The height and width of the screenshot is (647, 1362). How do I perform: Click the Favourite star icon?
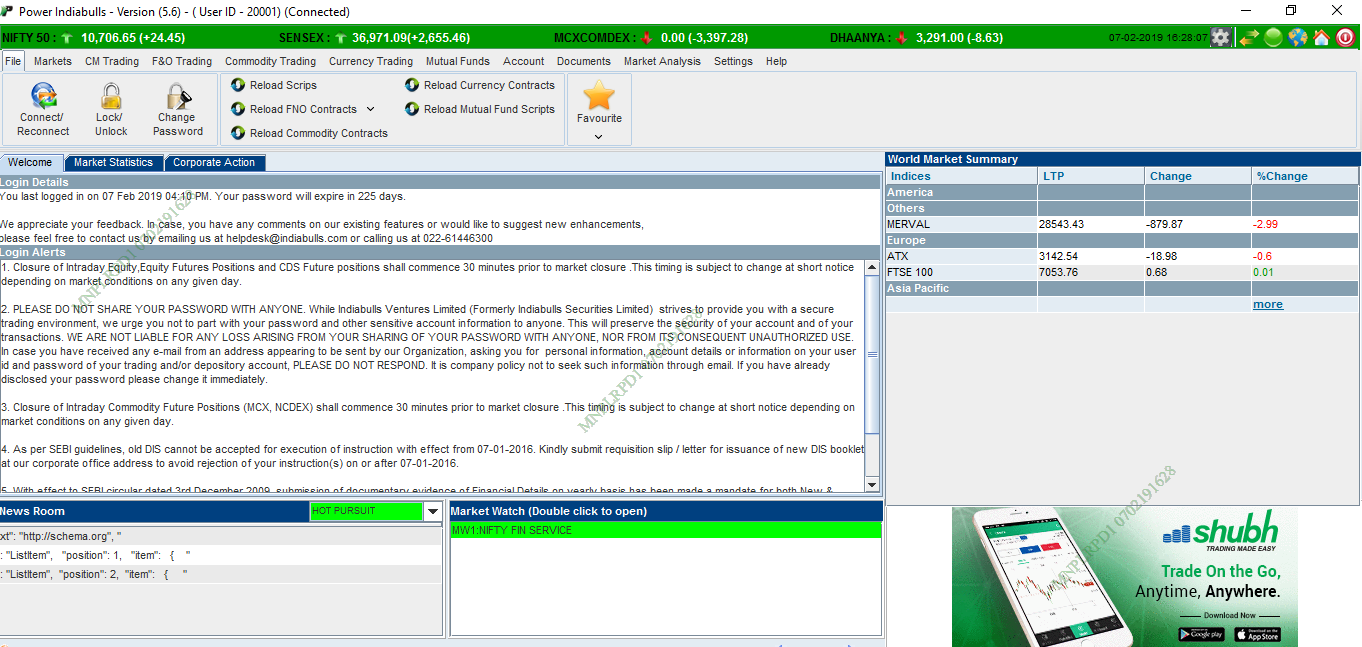599,96
